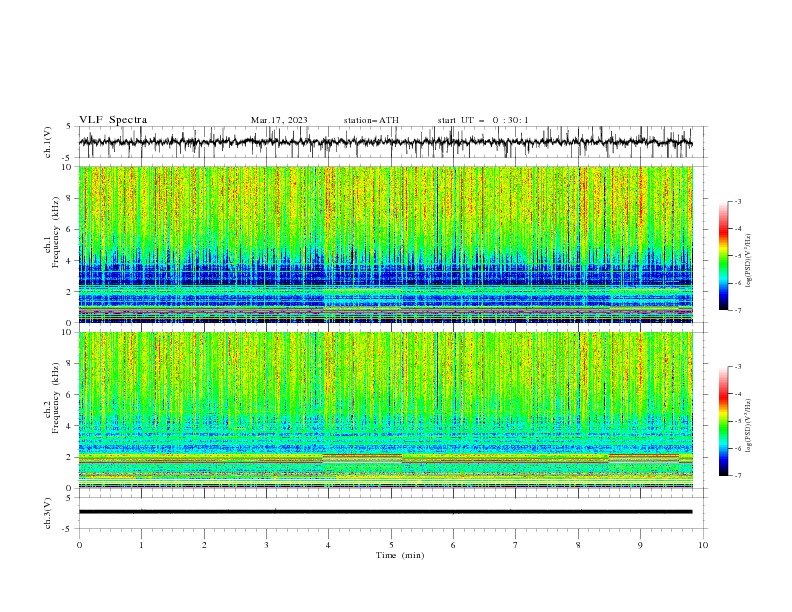Click the ch.2 PSD color scale bar
The image size is (792, 612).
[723, 421]
